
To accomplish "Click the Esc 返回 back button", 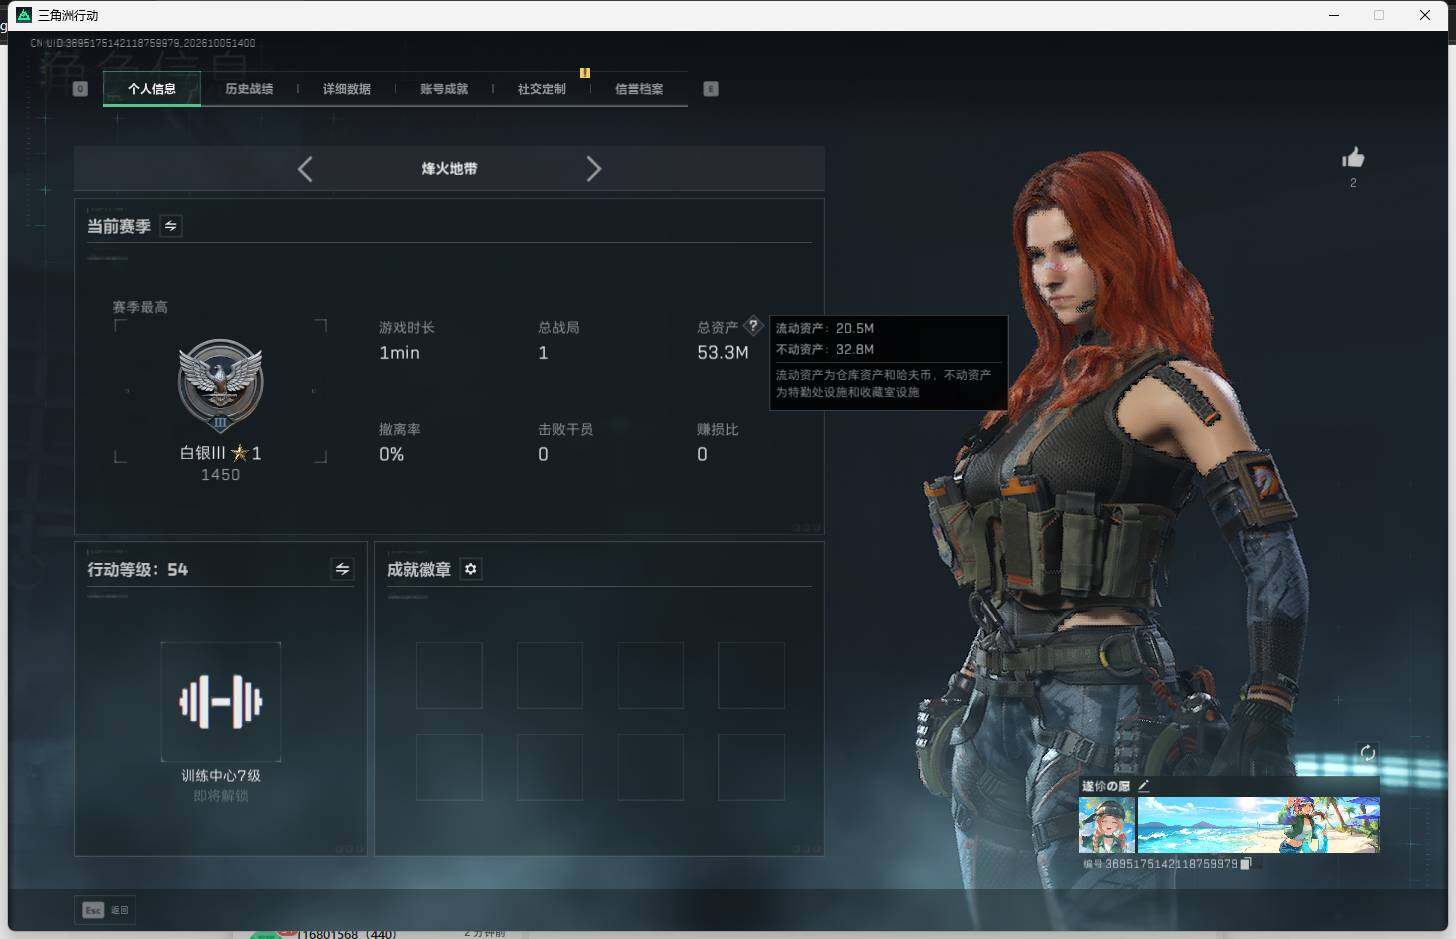I will click(106, 910).
